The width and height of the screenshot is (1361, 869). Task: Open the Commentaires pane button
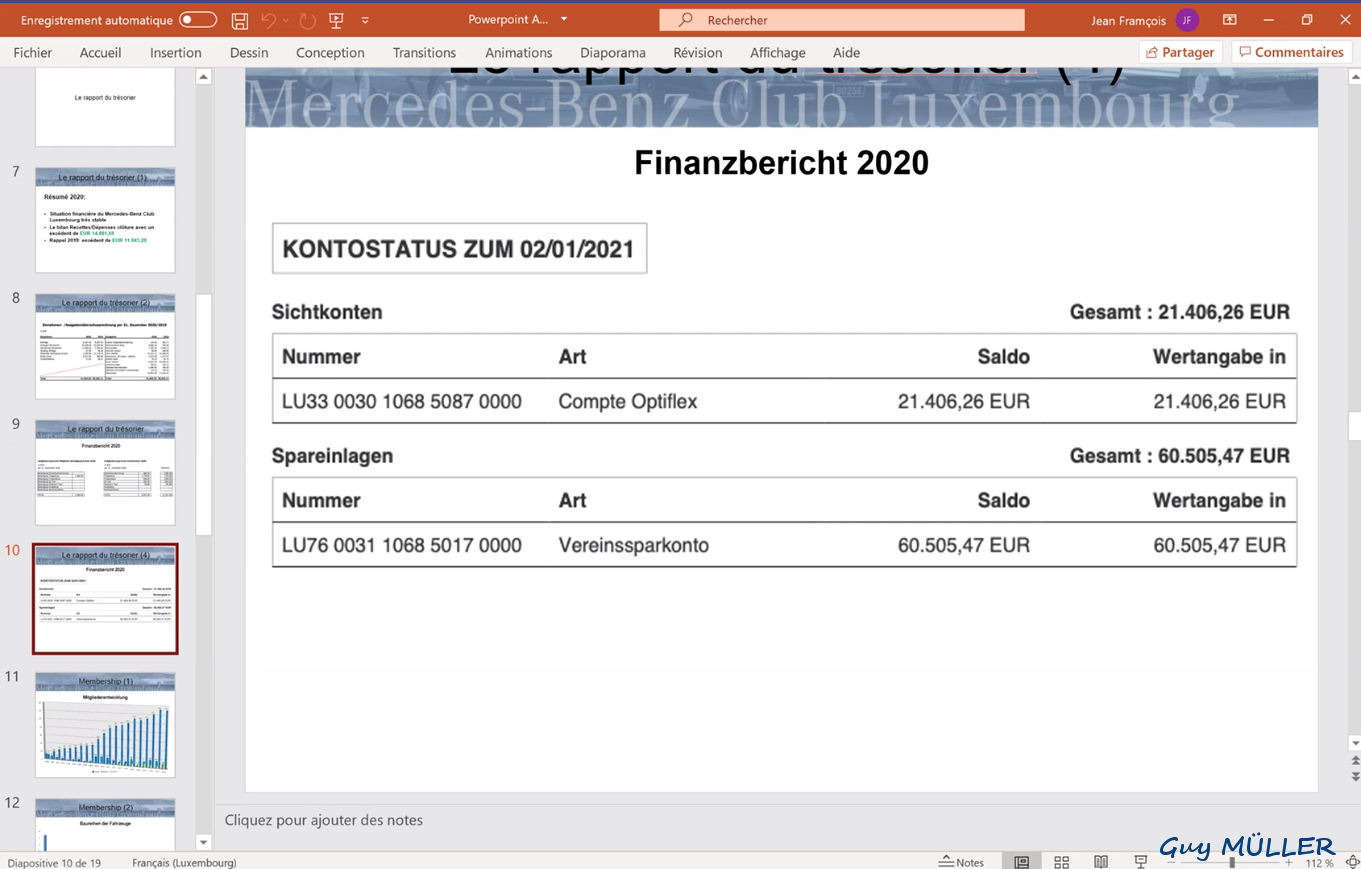pyautogui.click(x=1291, y=52)
